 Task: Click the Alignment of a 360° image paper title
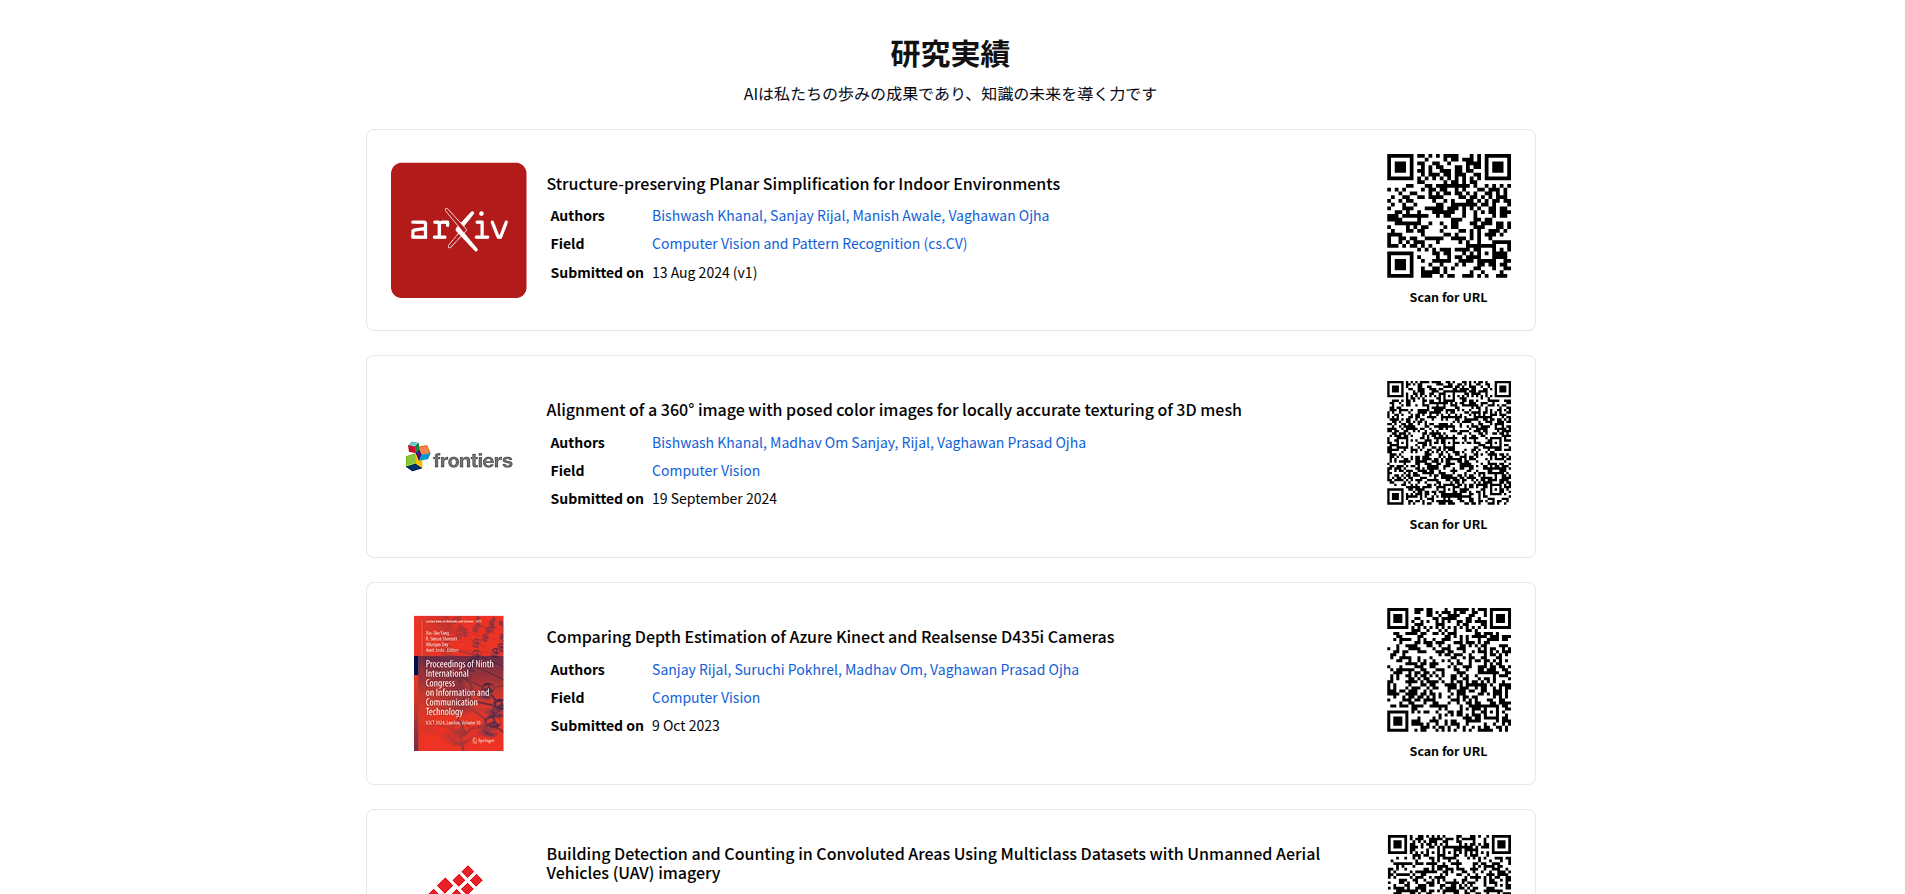(x=893, y=410)
